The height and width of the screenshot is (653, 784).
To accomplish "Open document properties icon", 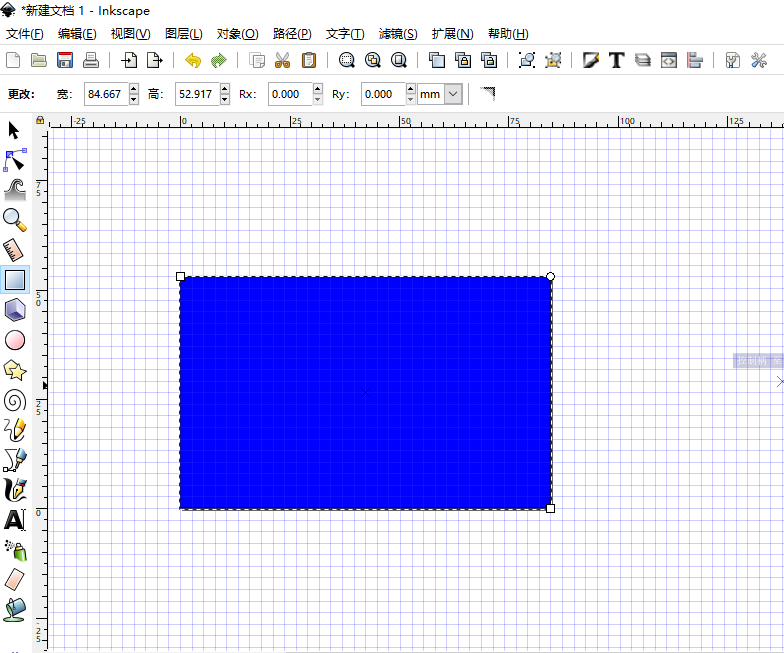I will 732,60.
